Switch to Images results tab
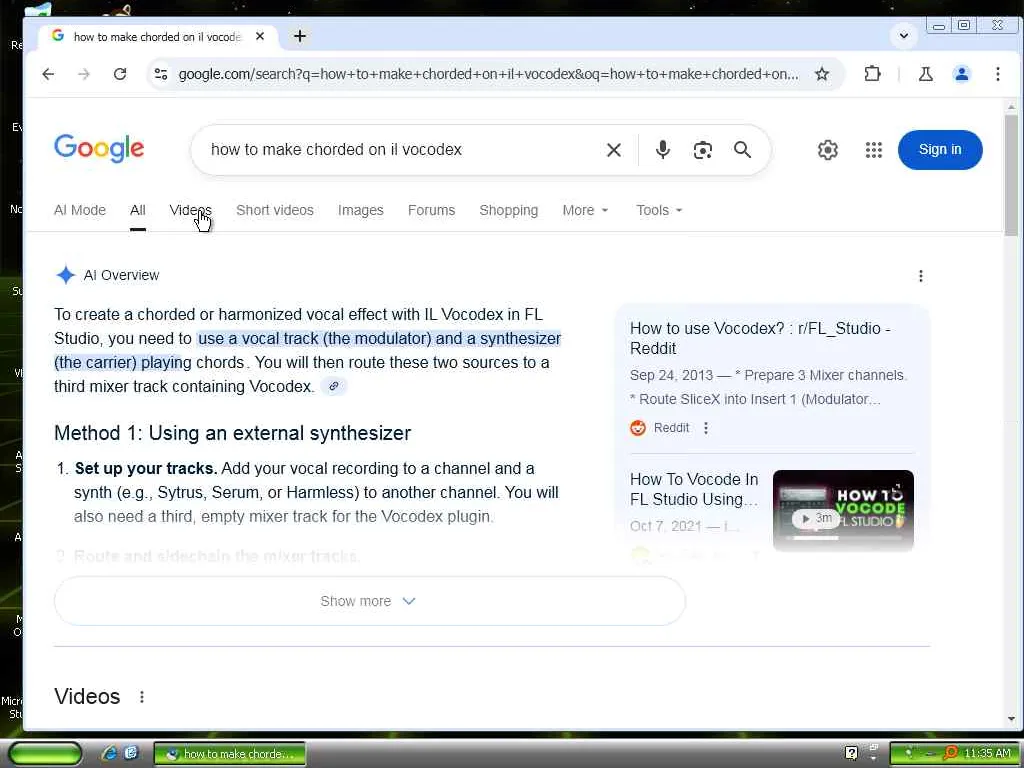This screenshot has width=1024, height=768. (x=360, y=210)
